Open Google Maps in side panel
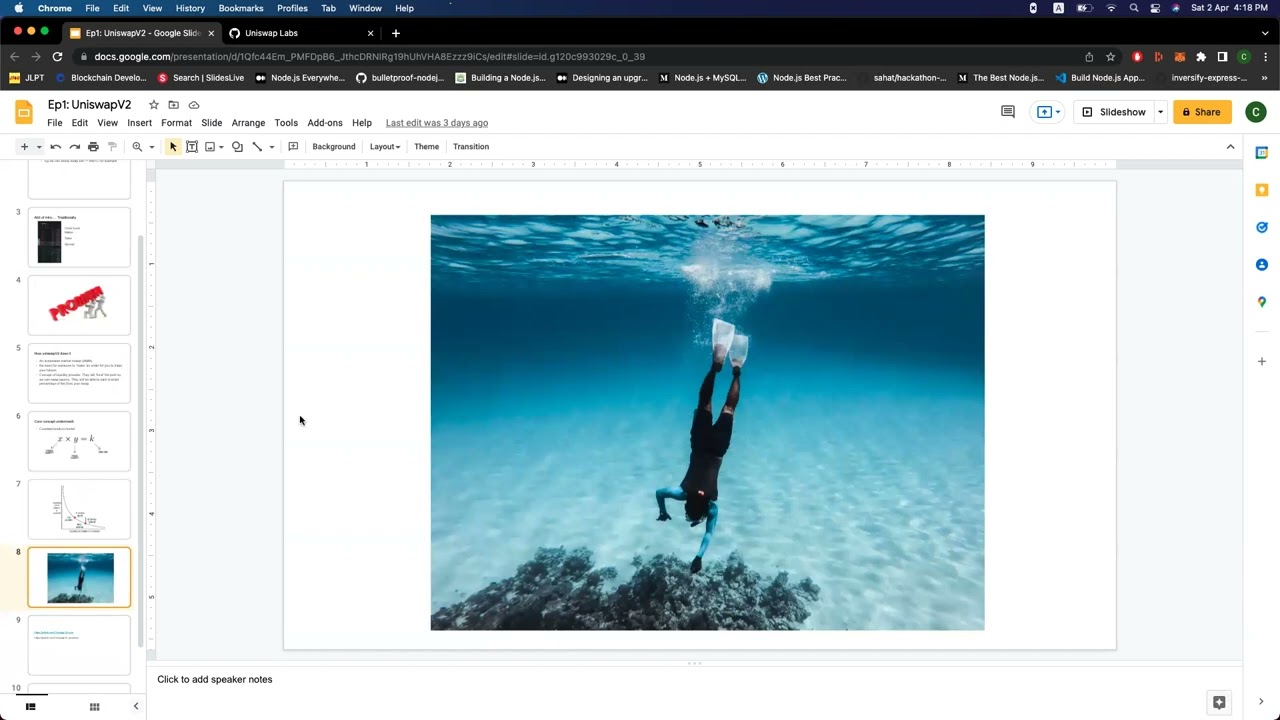The width and height of the screenshot is (1280, 720). point(1262,302)
